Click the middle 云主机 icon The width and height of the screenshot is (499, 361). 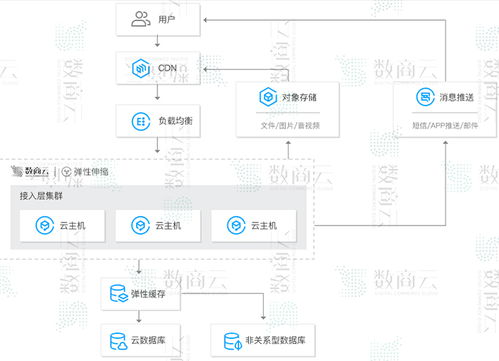pyautogui.click(x=140, y=226)
